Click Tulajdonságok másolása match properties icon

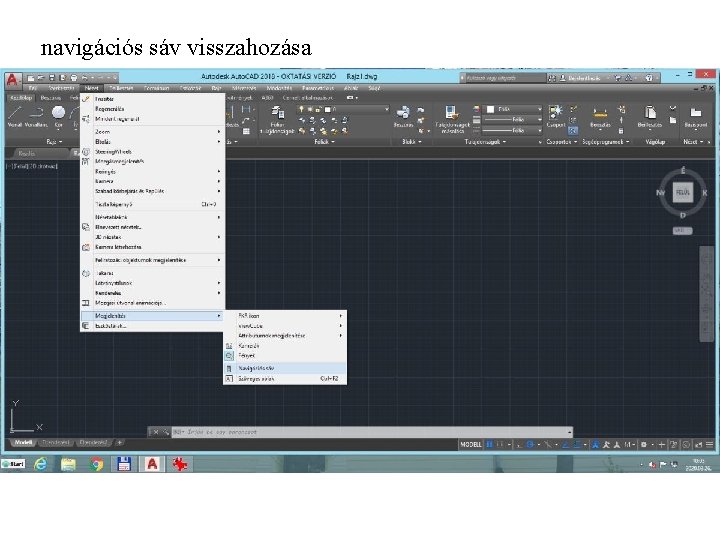tap(452, 119)
